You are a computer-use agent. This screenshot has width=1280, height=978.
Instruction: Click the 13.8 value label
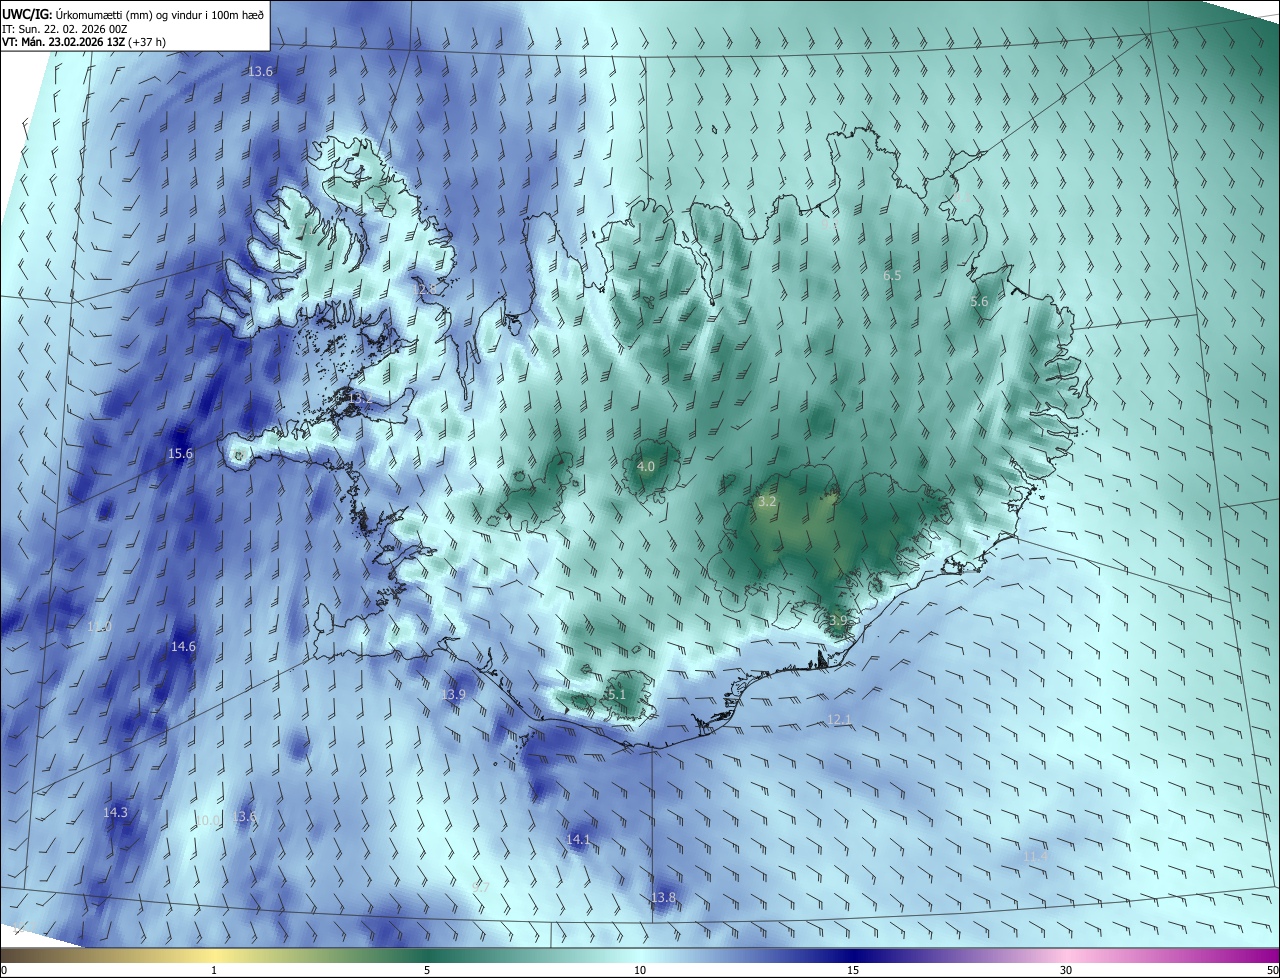pos(663,898)
